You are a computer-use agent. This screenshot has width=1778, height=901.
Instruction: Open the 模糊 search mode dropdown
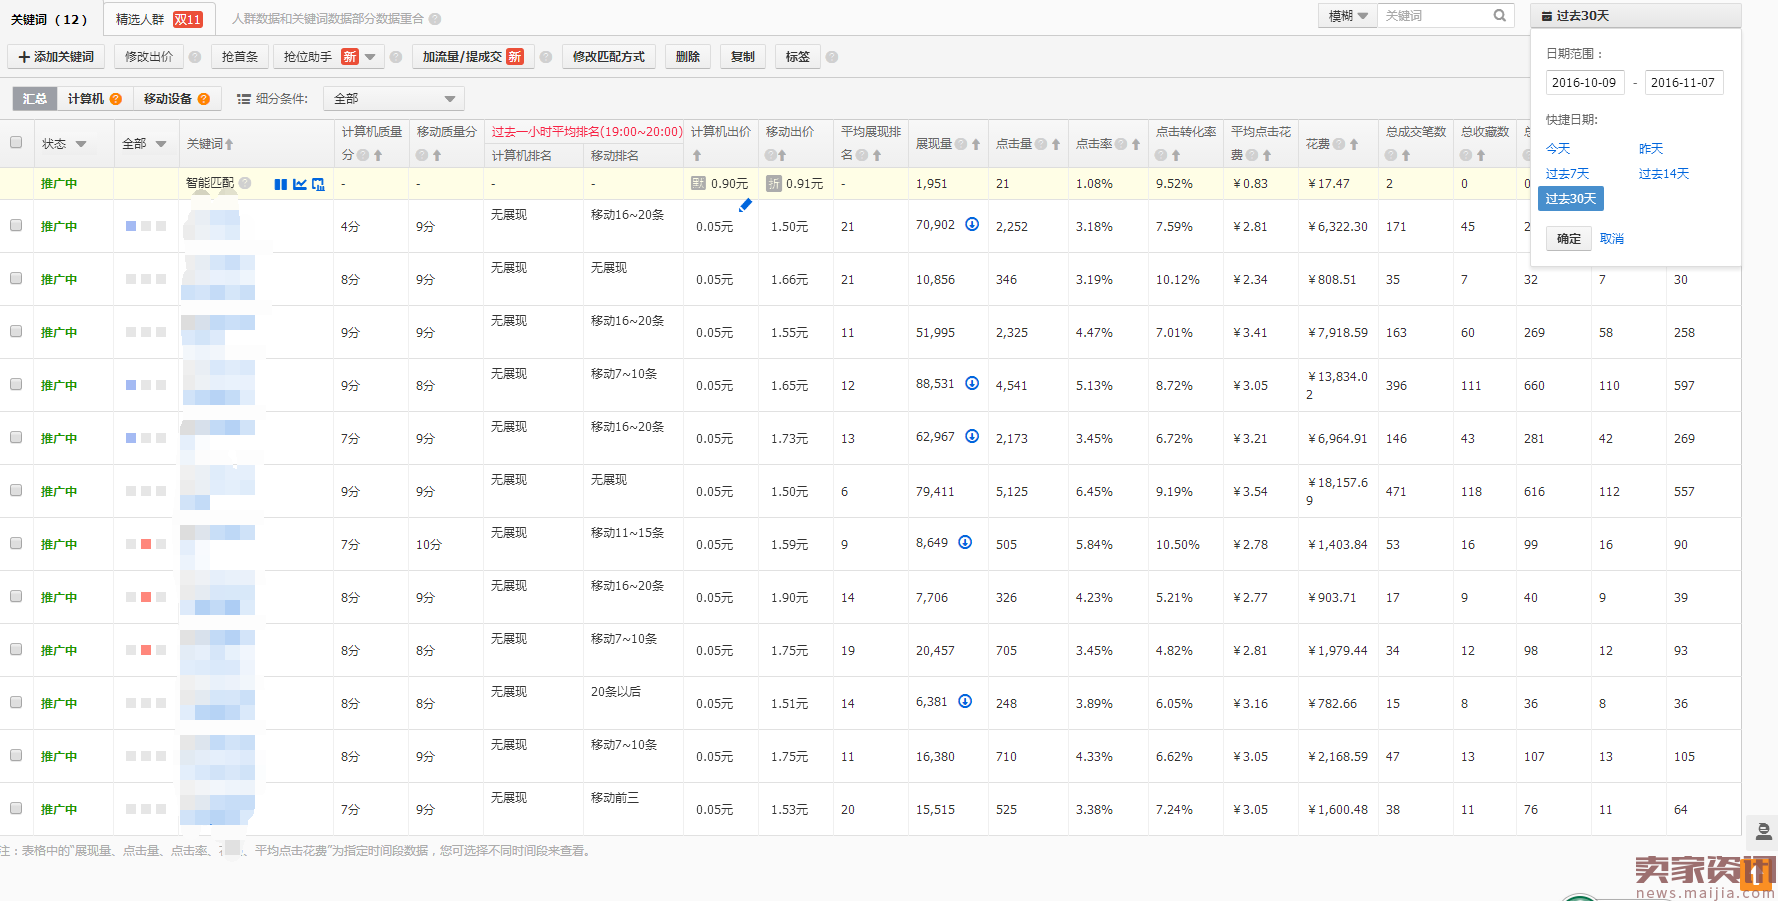(x=1347, y=16)
